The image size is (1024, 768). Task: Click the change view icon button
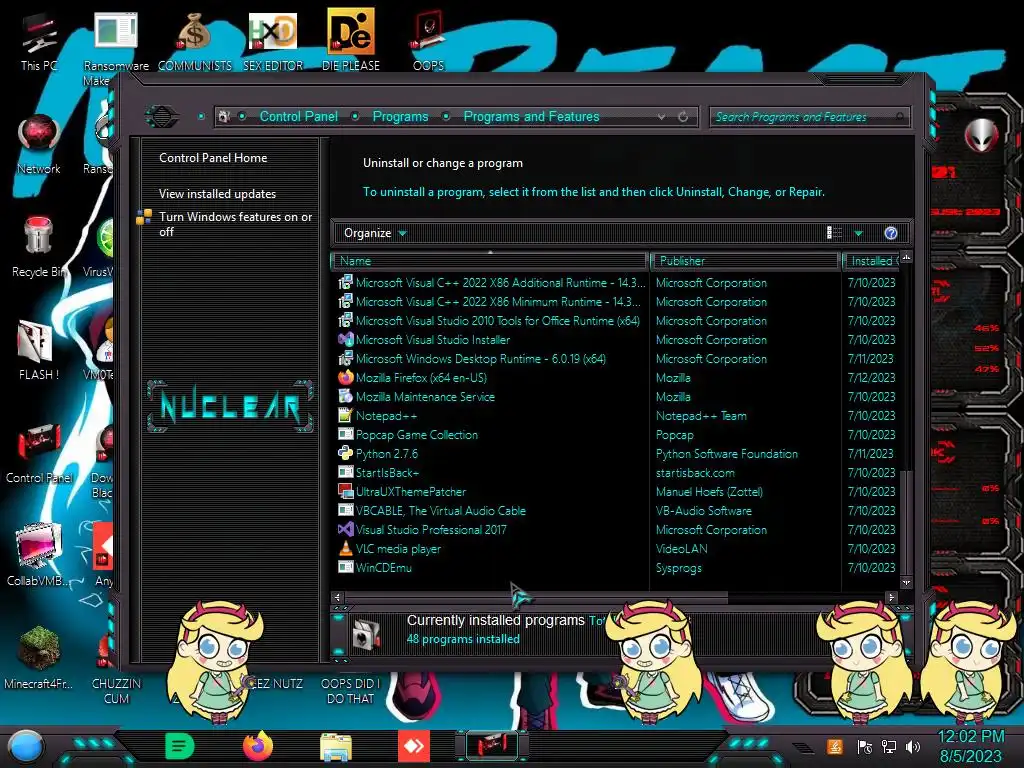pos(835,233)
